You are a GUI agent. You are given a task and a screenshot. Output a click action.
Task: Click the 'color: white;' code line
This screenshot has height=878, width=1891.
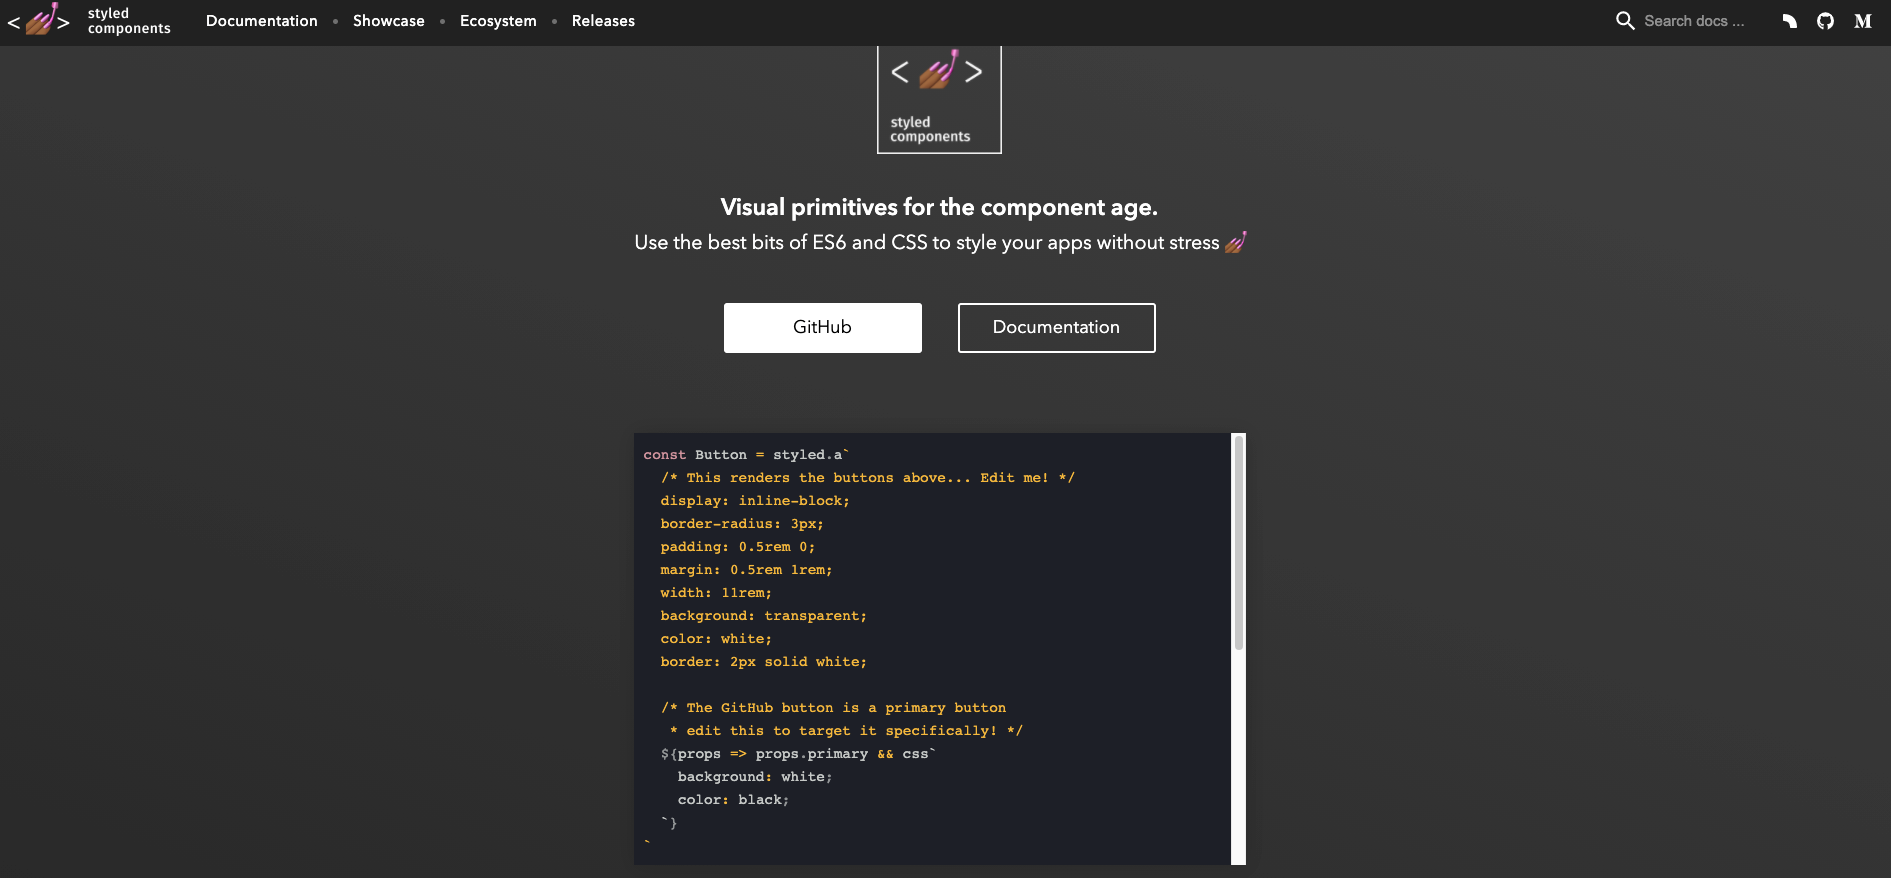(716, 639)
